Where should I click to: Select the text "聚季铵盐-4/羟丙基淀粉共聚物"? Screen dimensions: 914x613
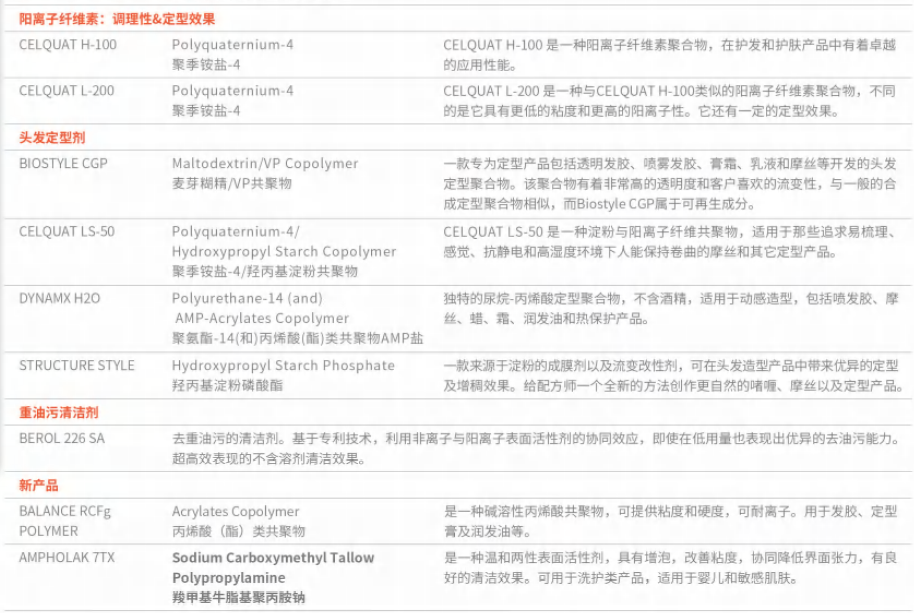265,272
